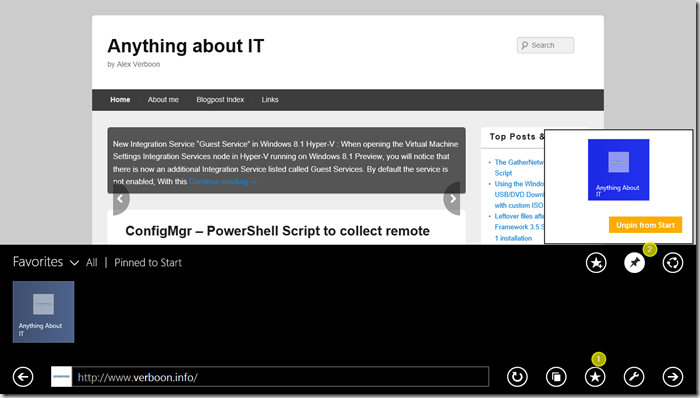
Task: Click the pin site to Start icon
Action: point(634,262)
